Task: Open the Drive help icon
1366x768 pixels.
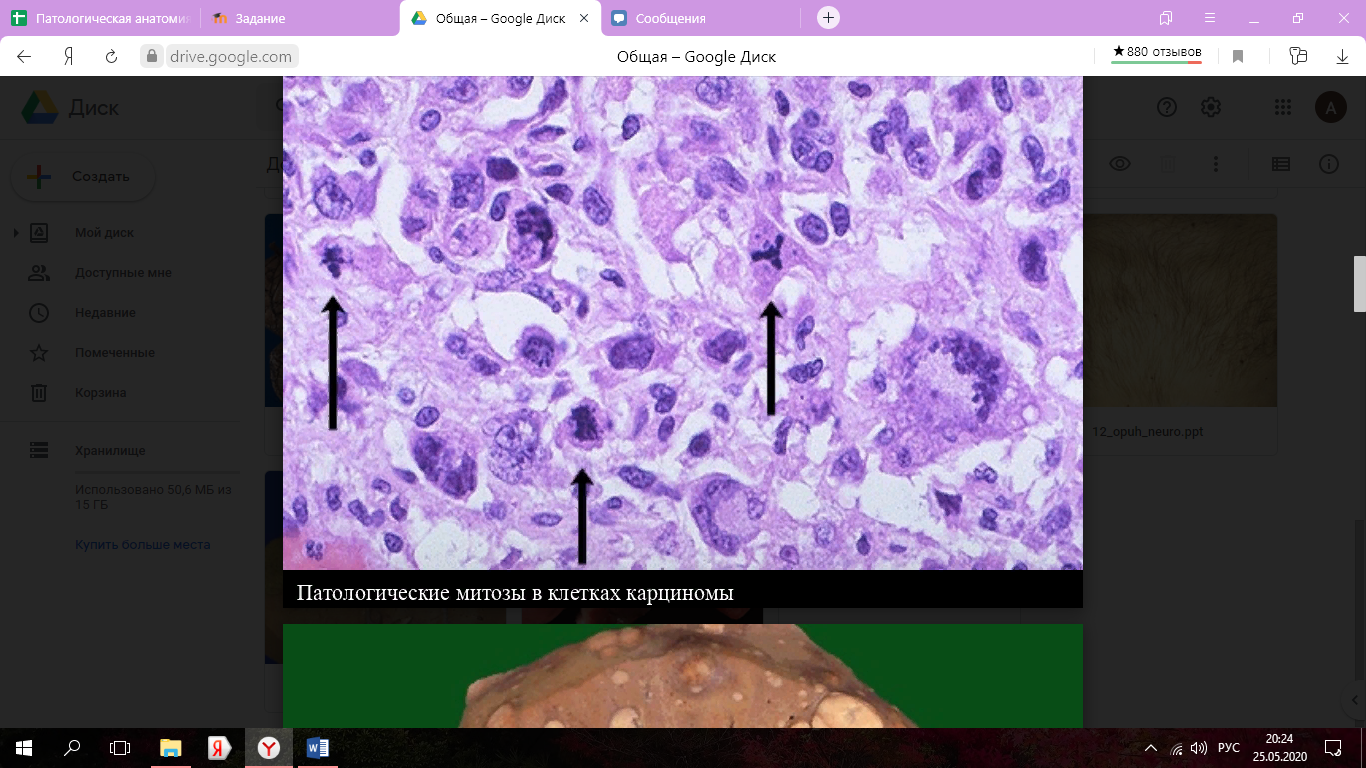Action: pos(1167,107)
